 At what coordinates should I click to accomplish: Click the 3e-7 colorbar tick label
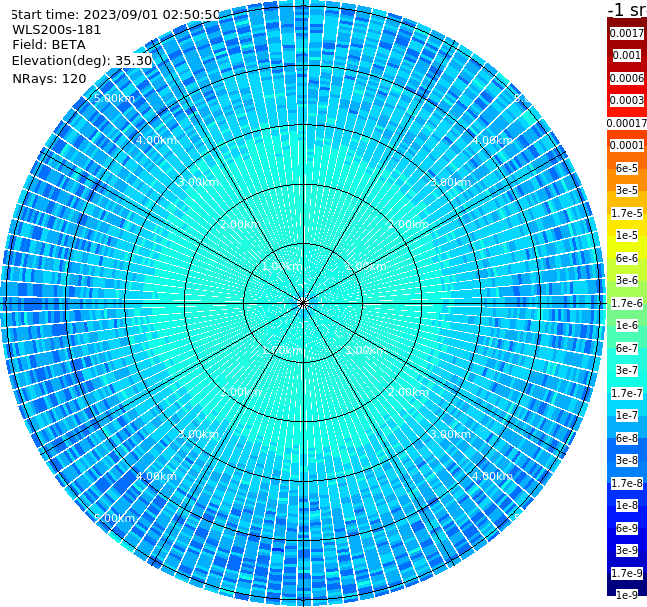click(x=627, y=370)
